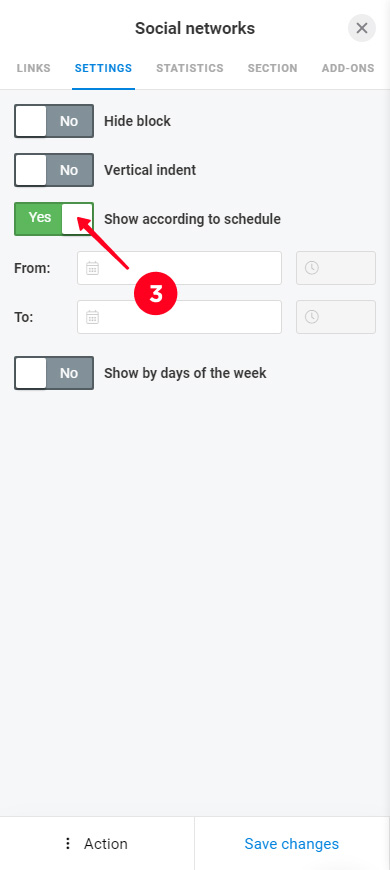The width and height of the screenshot is (390, 870).
Task: Click the calendar icon in the To field
Action: pyautogui.click(x=93, y=317)
